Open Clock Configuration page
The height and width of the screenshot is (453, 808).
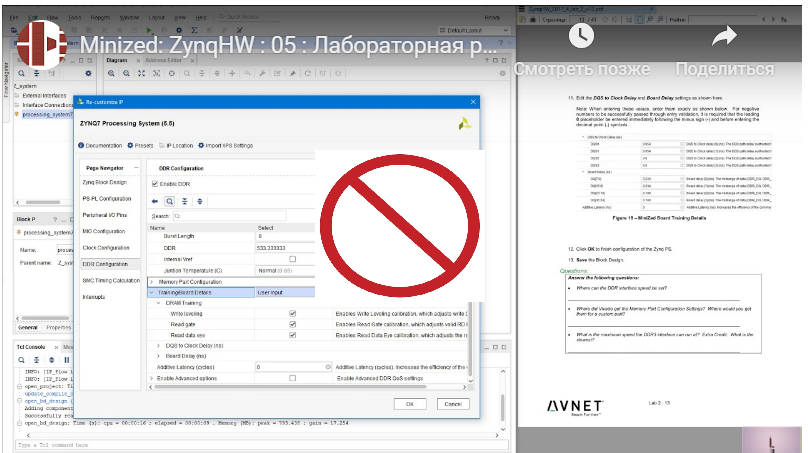(106, 247)
